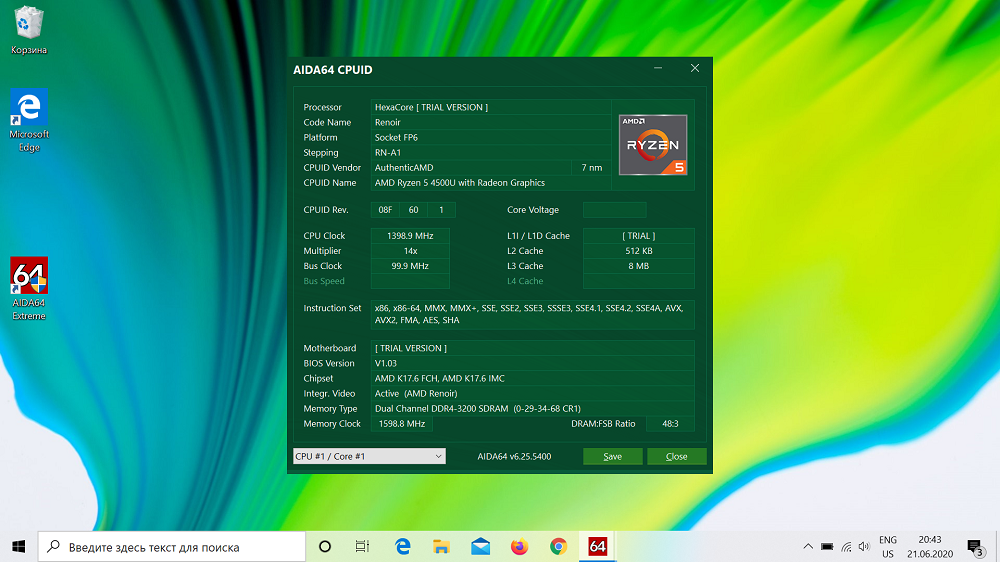Viewport: 1000px width, 562px height.
Task: Click the Multiplier value 14x
Action: [x=410, y=251]
